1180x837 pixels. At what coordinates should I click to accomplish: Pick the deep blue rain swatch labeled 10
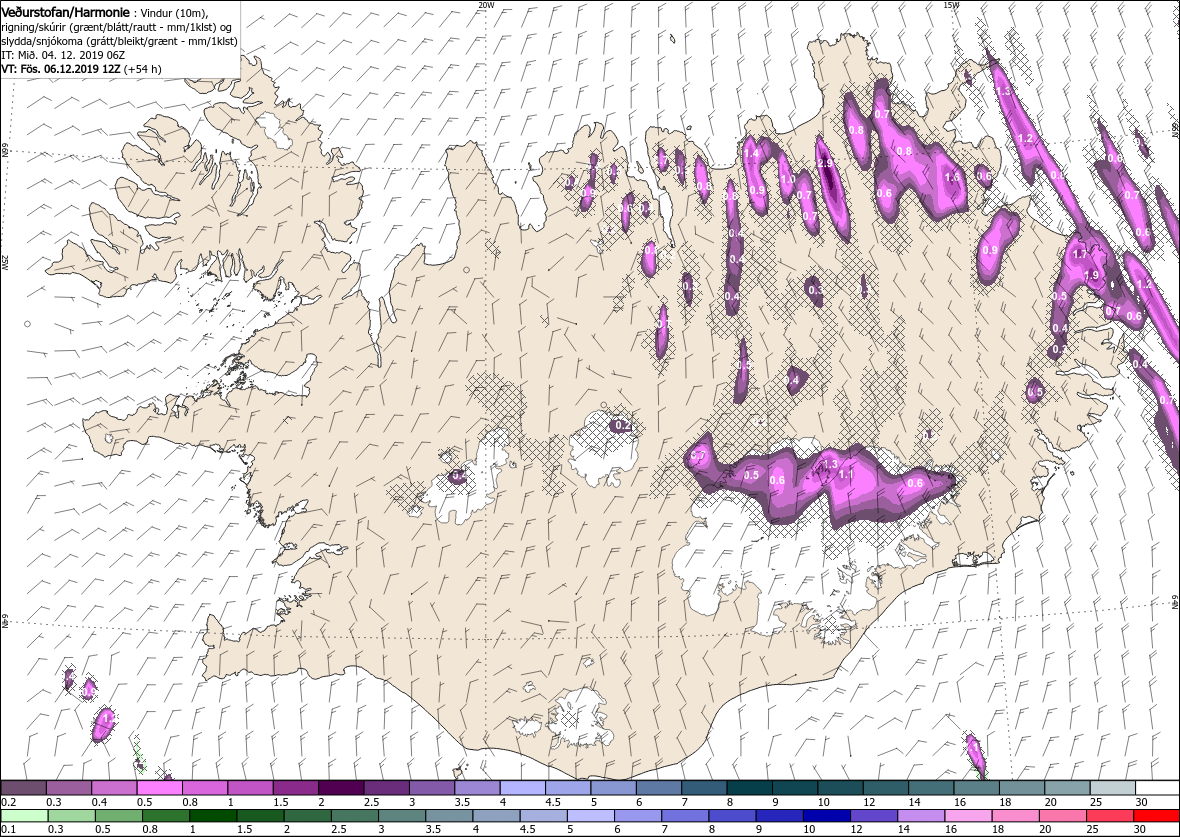[826, 816]
